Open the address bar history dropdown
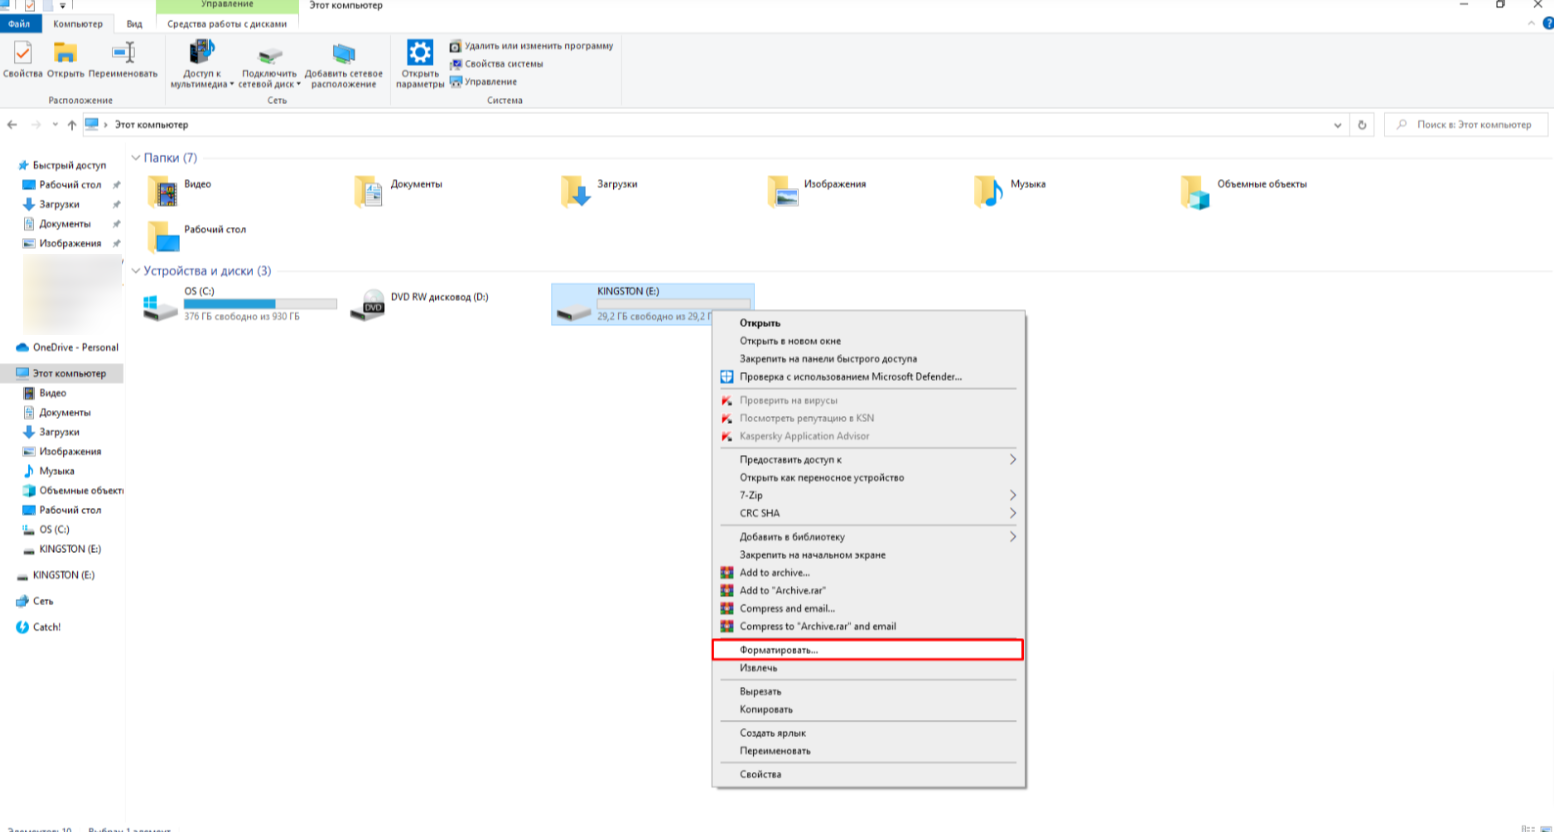 (1337, 125)
